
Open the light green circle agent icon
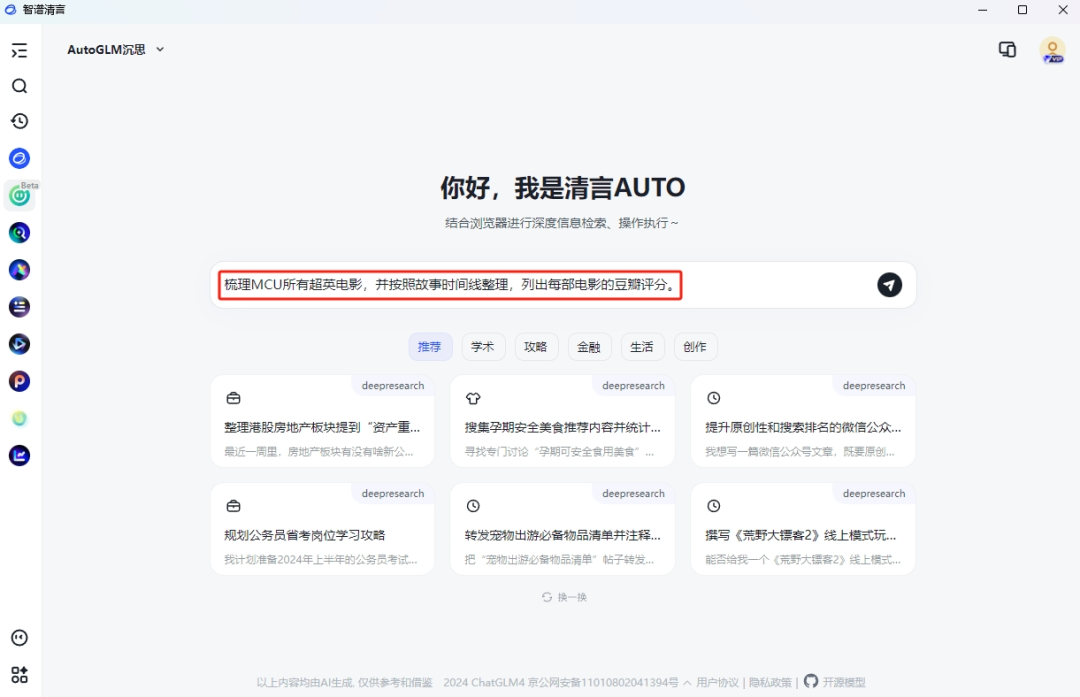(x=19, y=419)
